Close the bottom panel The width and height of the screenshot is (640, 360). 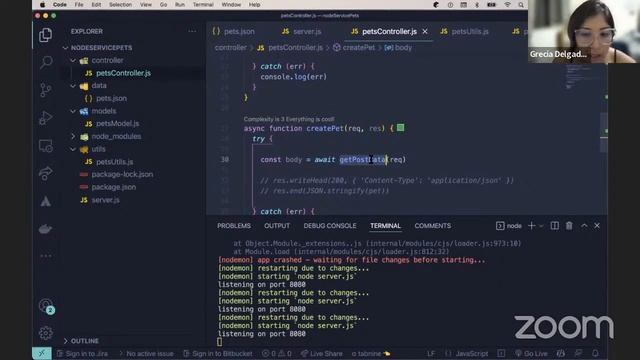[x=597, y=226]
